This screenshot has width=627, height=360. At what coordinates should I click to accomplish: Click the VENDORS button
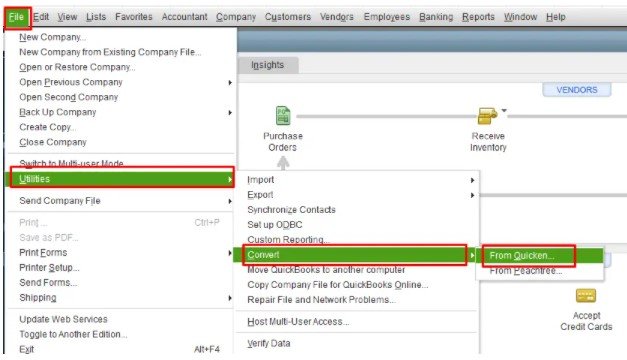click(577, 90)
